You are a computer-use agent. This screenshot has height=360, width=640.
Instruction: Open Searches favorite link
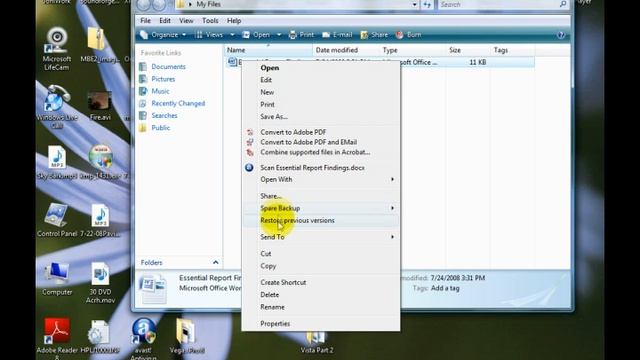pyautogui.click(x=164, y=116)
